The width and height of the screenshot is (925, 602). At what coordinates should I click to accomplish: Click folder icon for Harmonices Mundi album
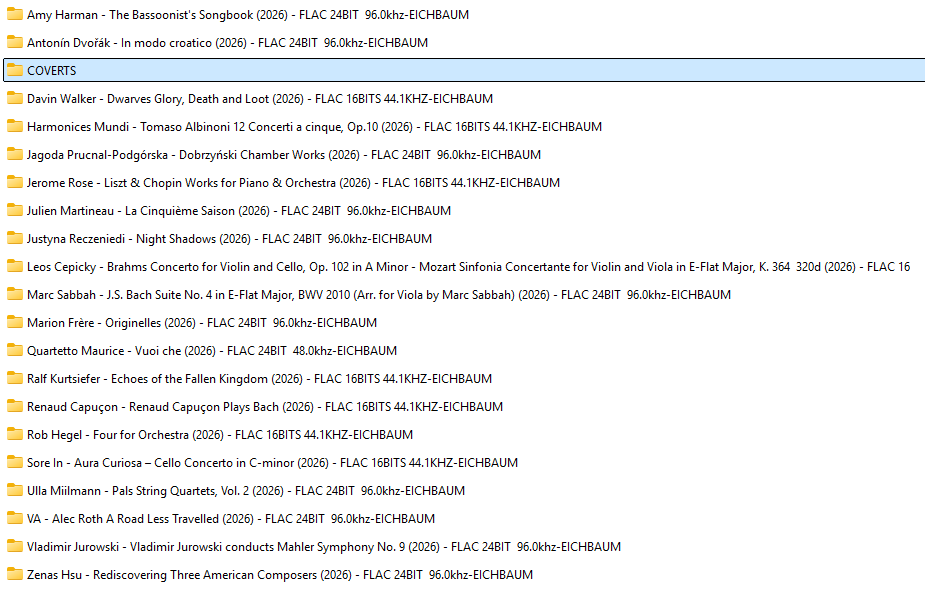(14, 127)
